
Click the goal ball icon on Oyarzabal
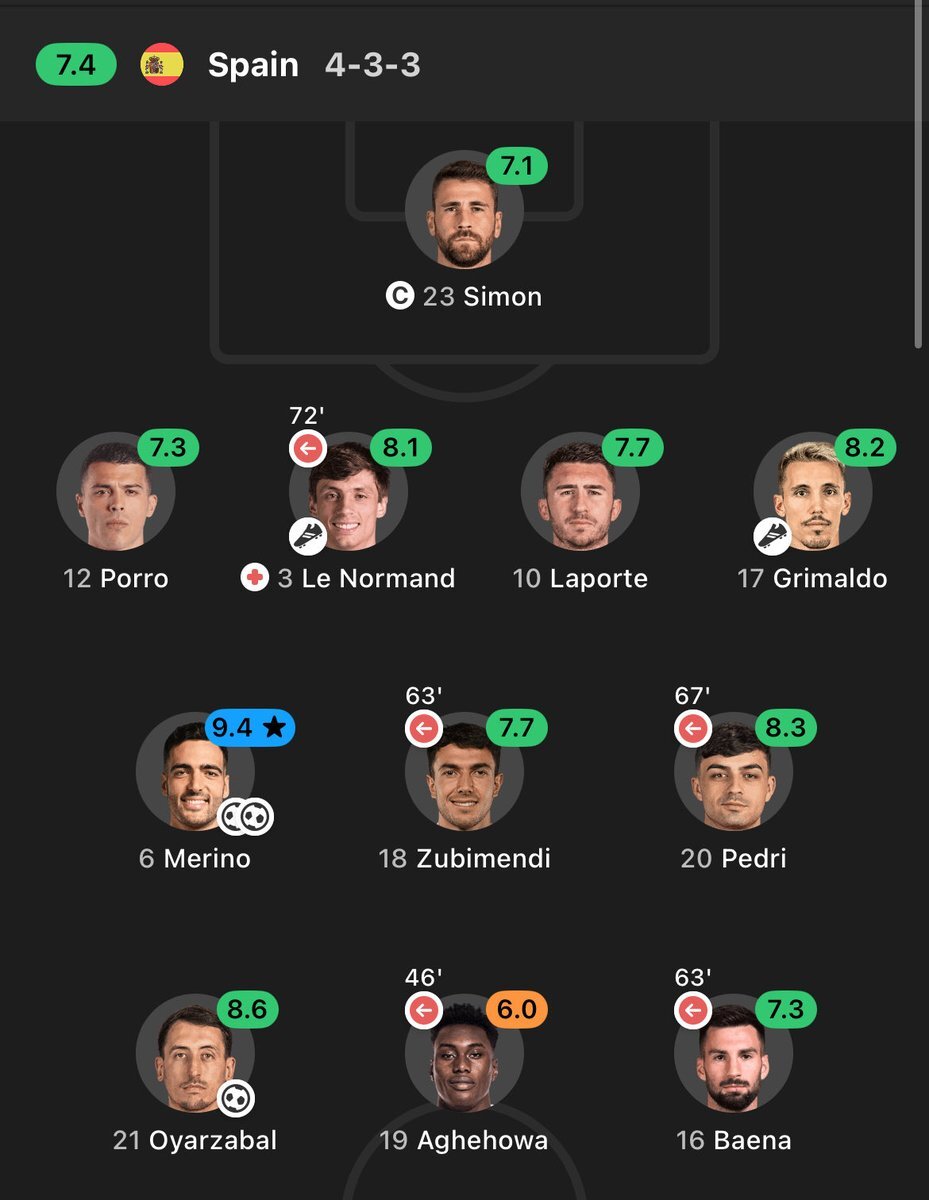pyautogui.click(x=237, y=1098)
